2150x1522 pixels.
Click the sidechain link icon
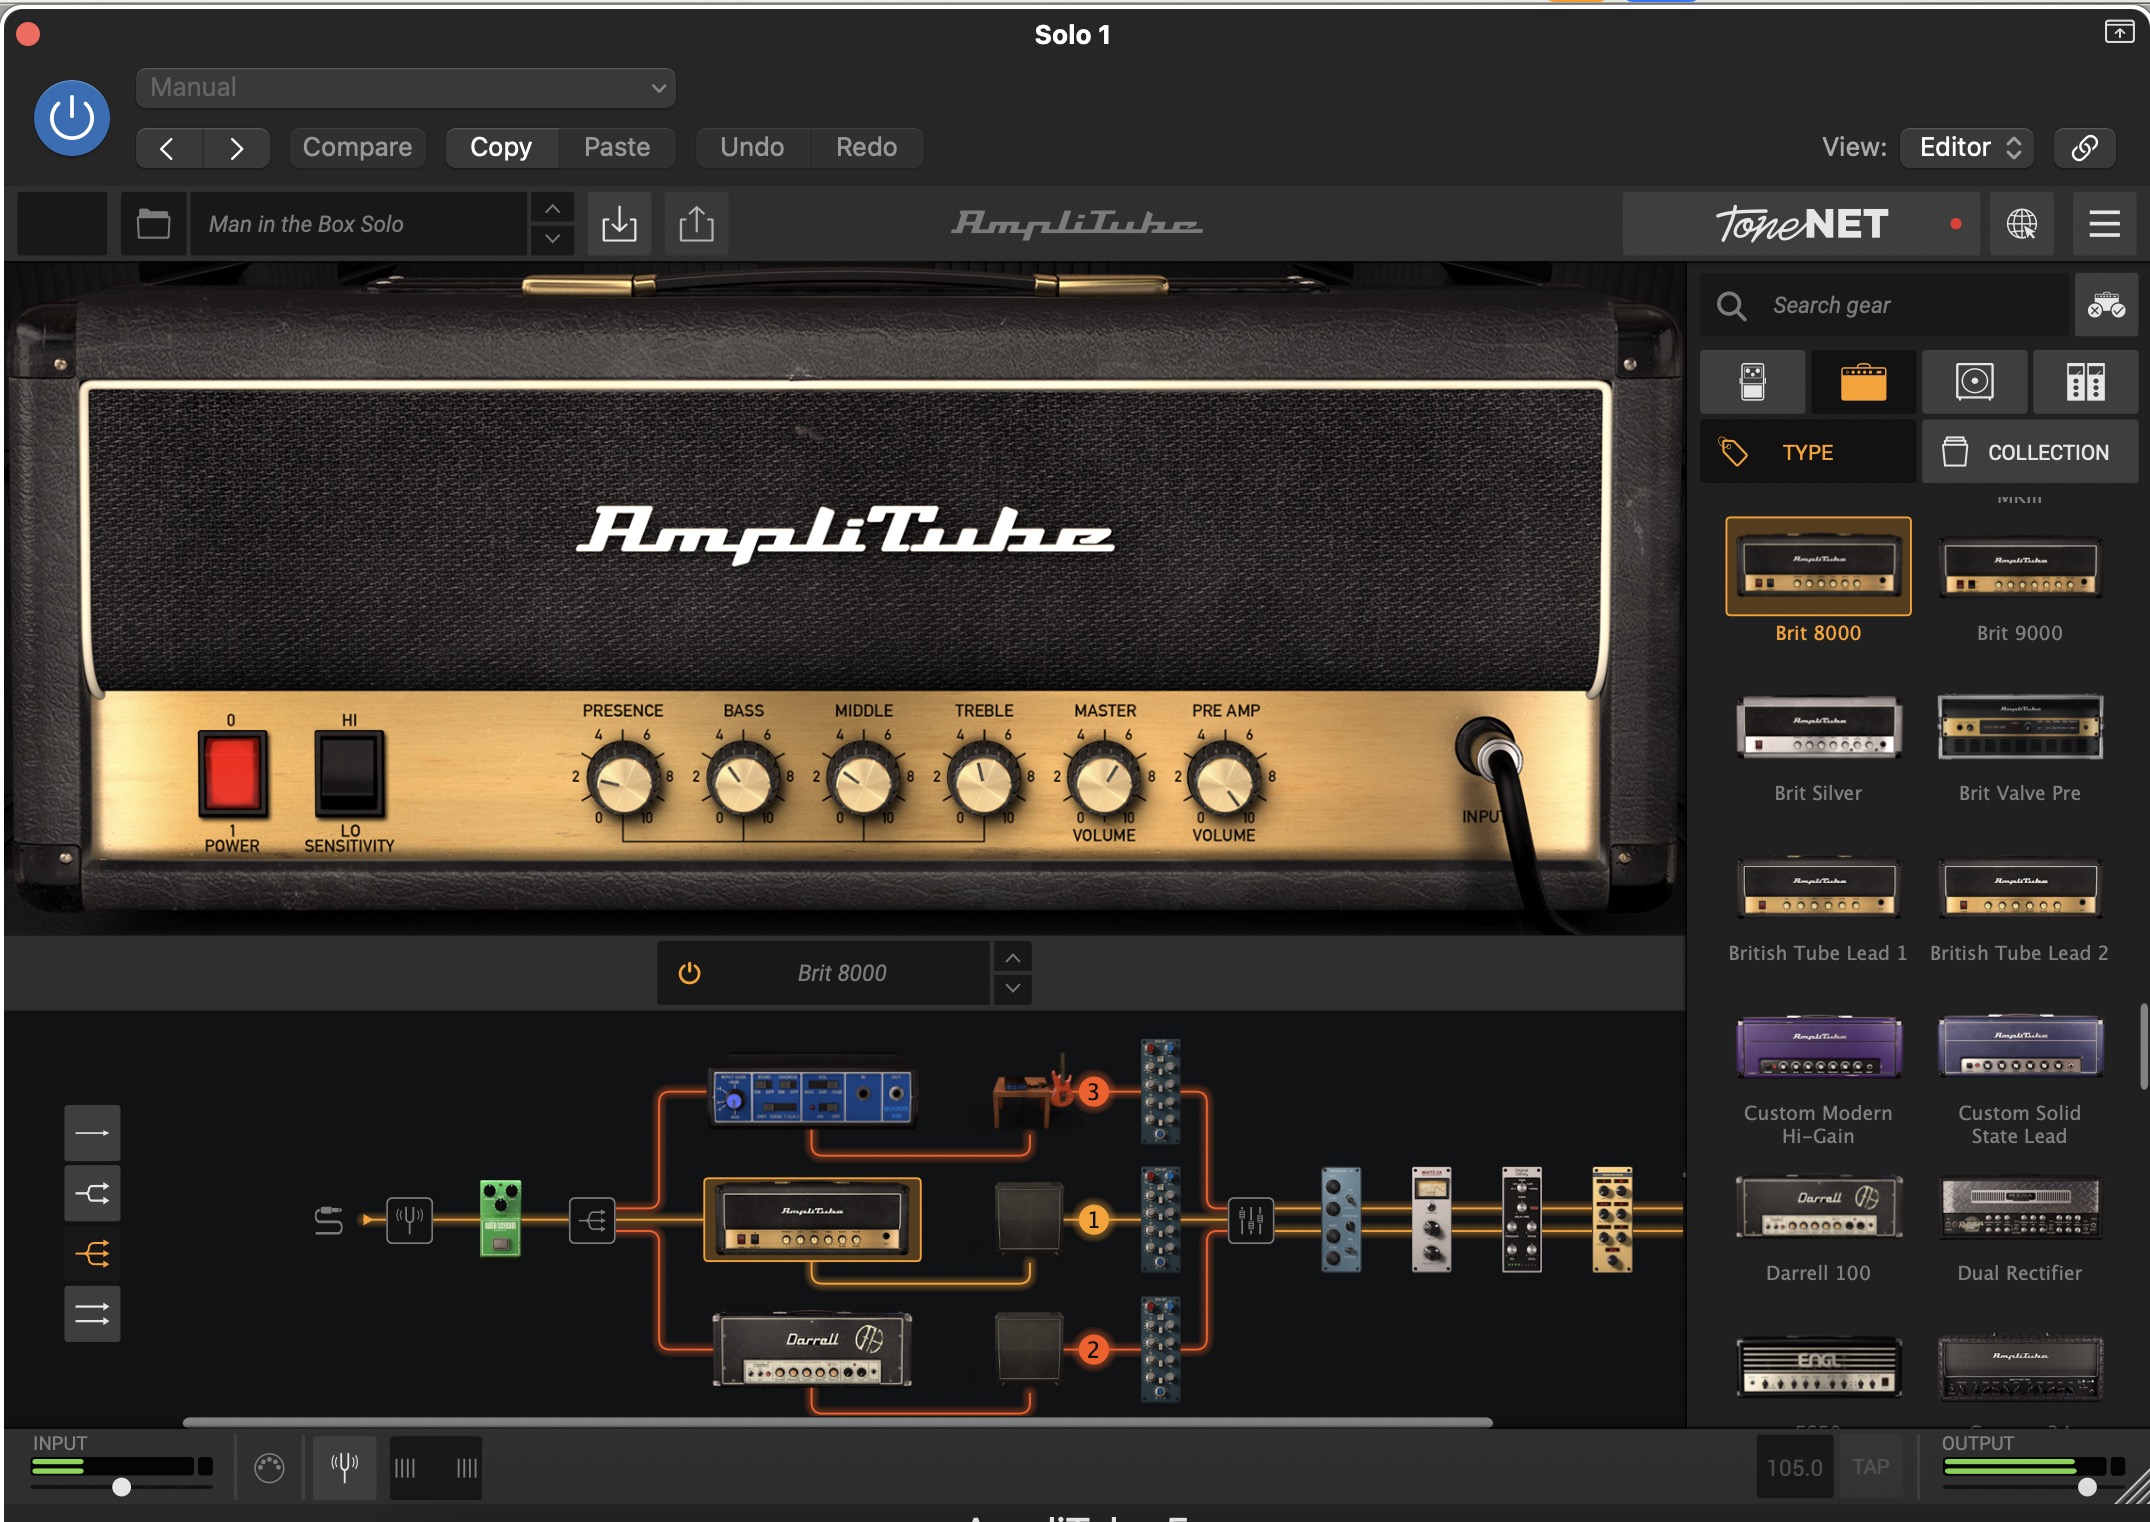tap(2084, 148)
